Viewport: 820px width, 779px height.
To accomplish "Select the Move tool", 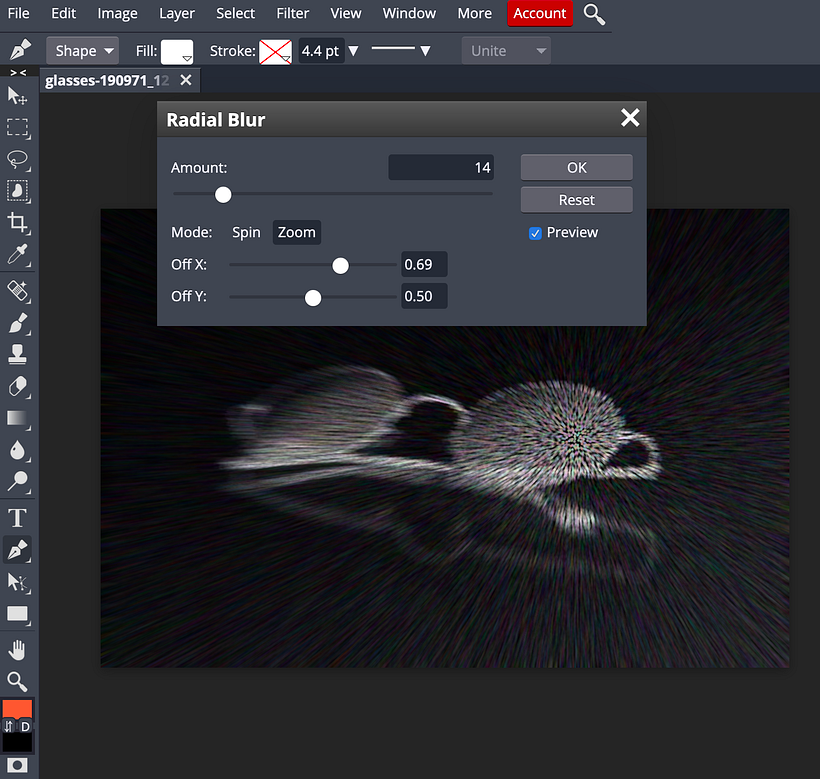I will tap(17, 97).
